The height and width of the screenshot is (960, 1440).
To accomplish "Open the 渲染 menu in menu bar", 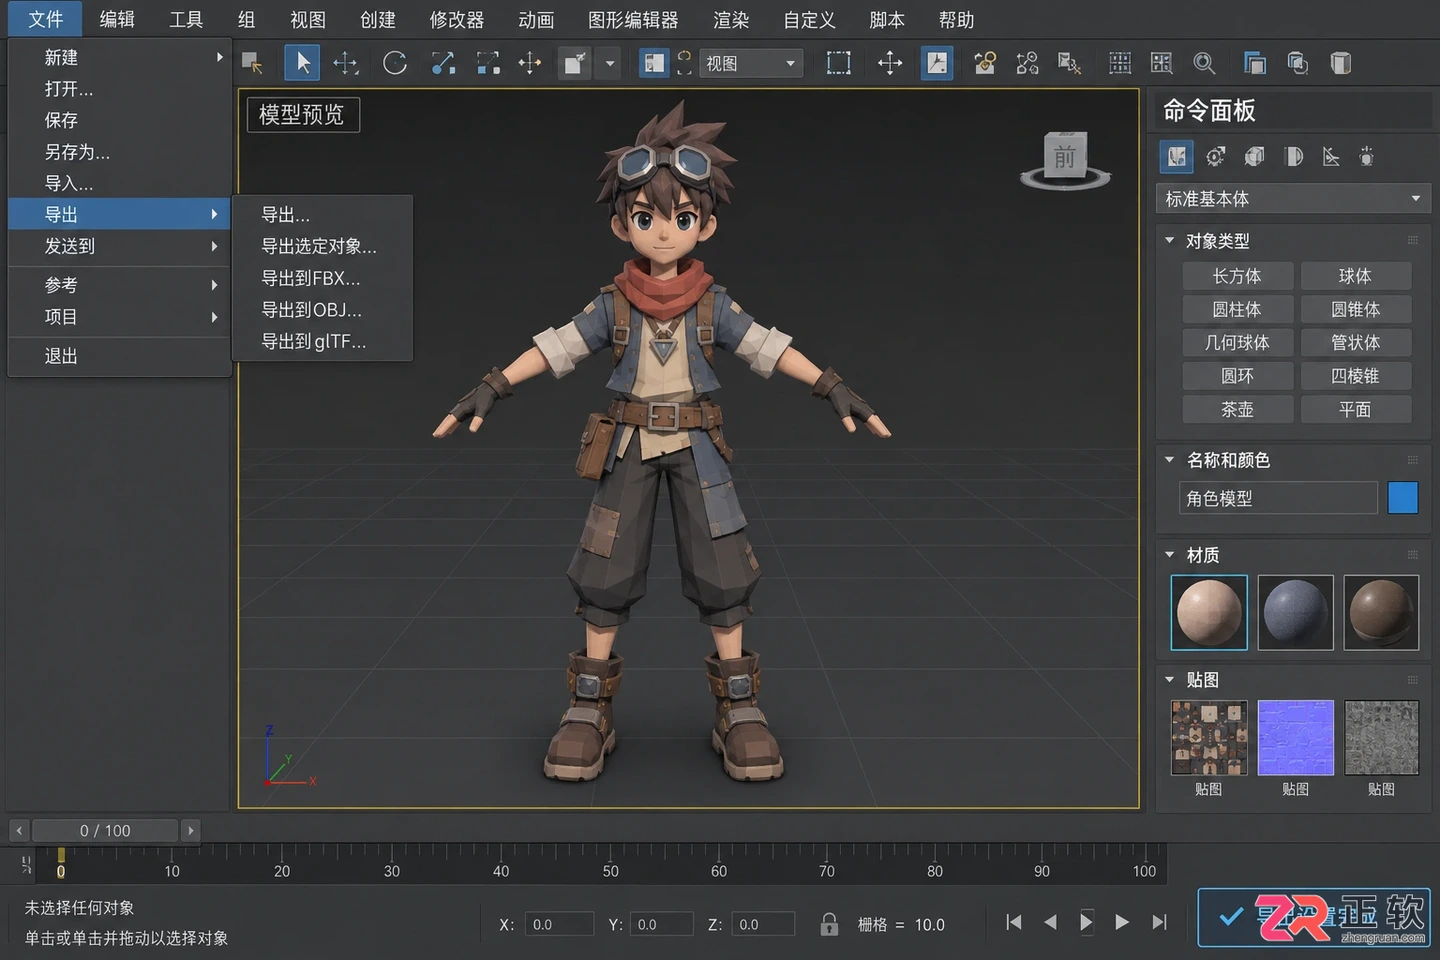I will pyautogui.click(x=731, y=20).
